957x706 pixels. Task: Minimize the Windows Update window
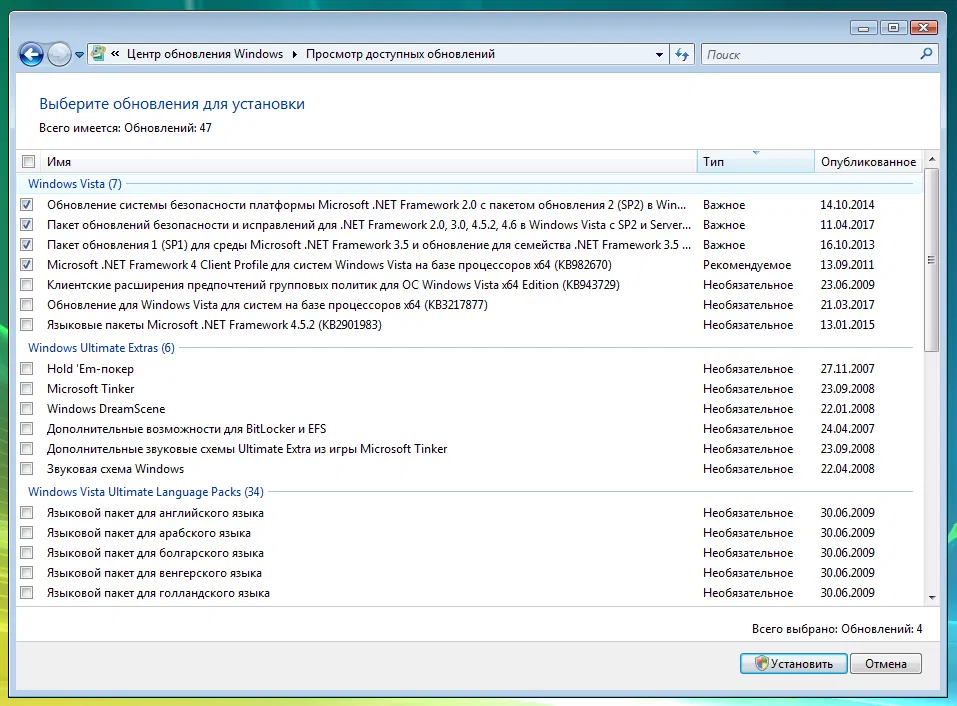click(864, 28)
